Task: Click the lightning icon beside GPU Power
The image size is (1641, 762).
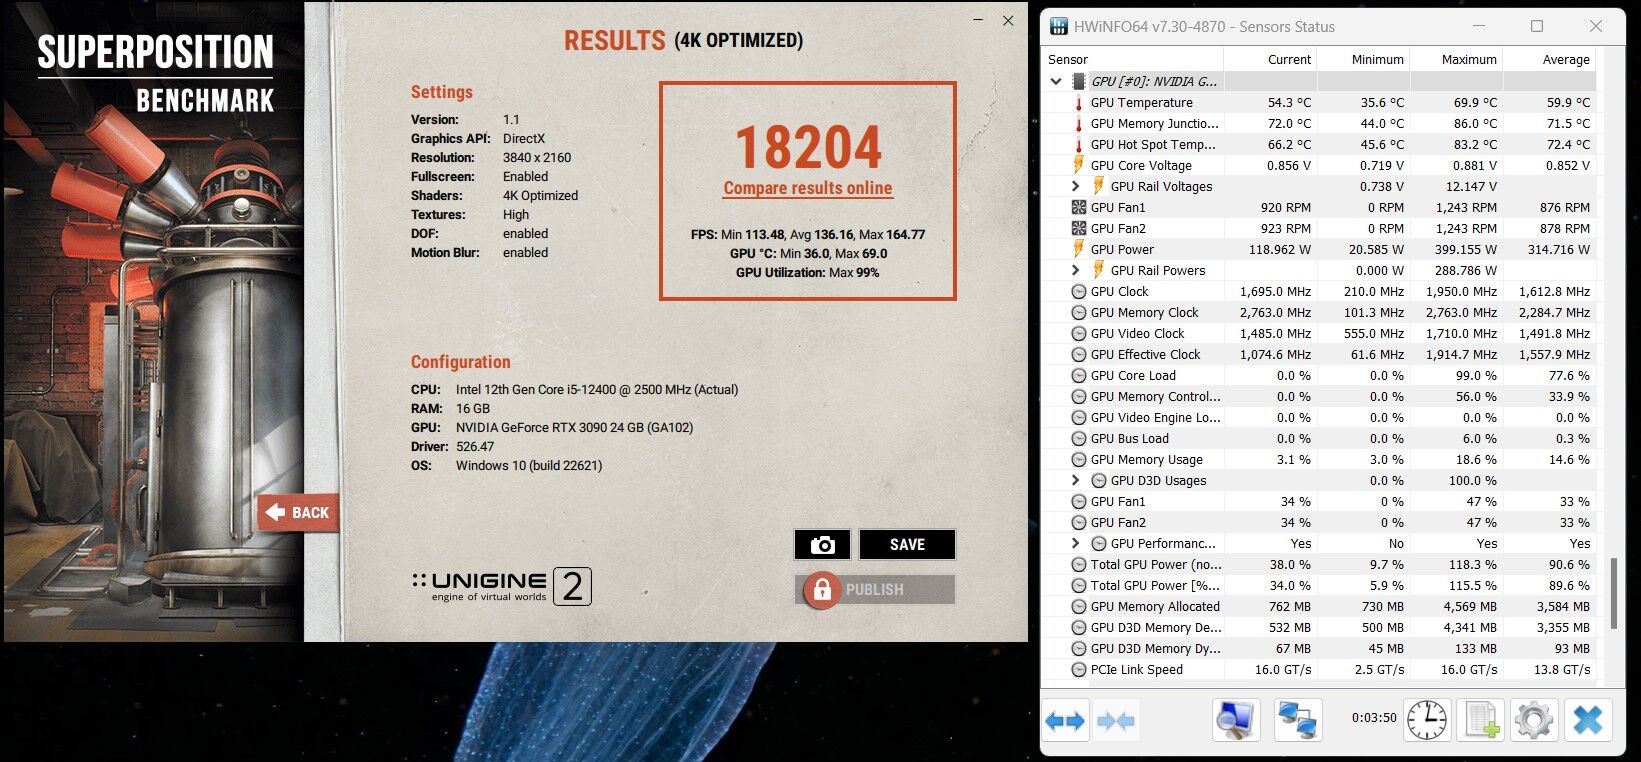Action: pos(1078,249)
